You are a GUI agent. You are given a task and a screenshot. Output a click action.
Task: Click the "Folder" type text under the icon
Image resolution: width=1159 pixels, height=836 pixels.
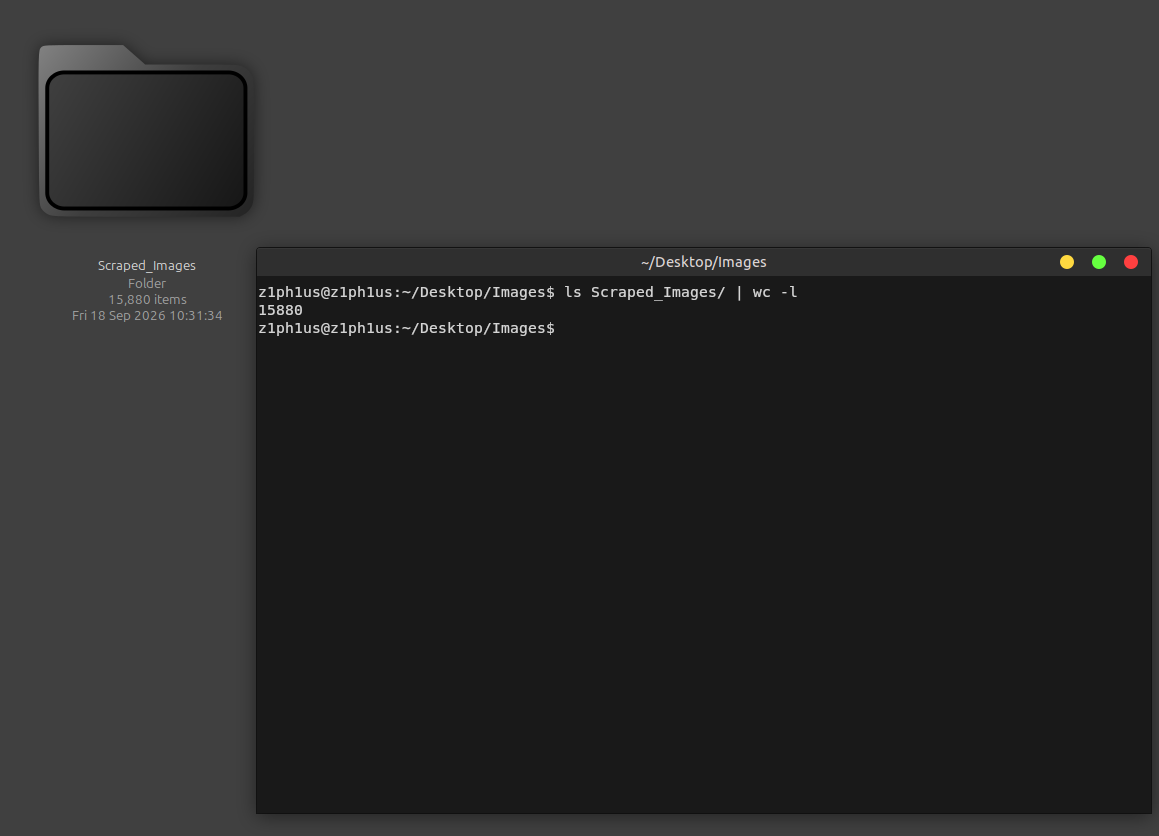146,283
